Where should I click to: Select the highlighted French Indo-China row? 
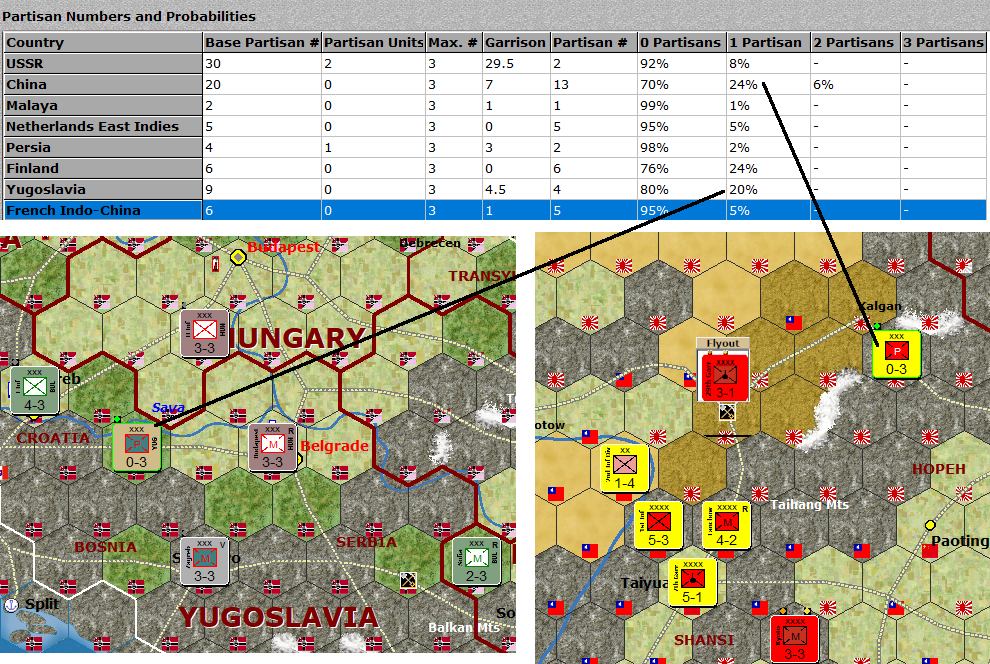[x=495, y=210]
